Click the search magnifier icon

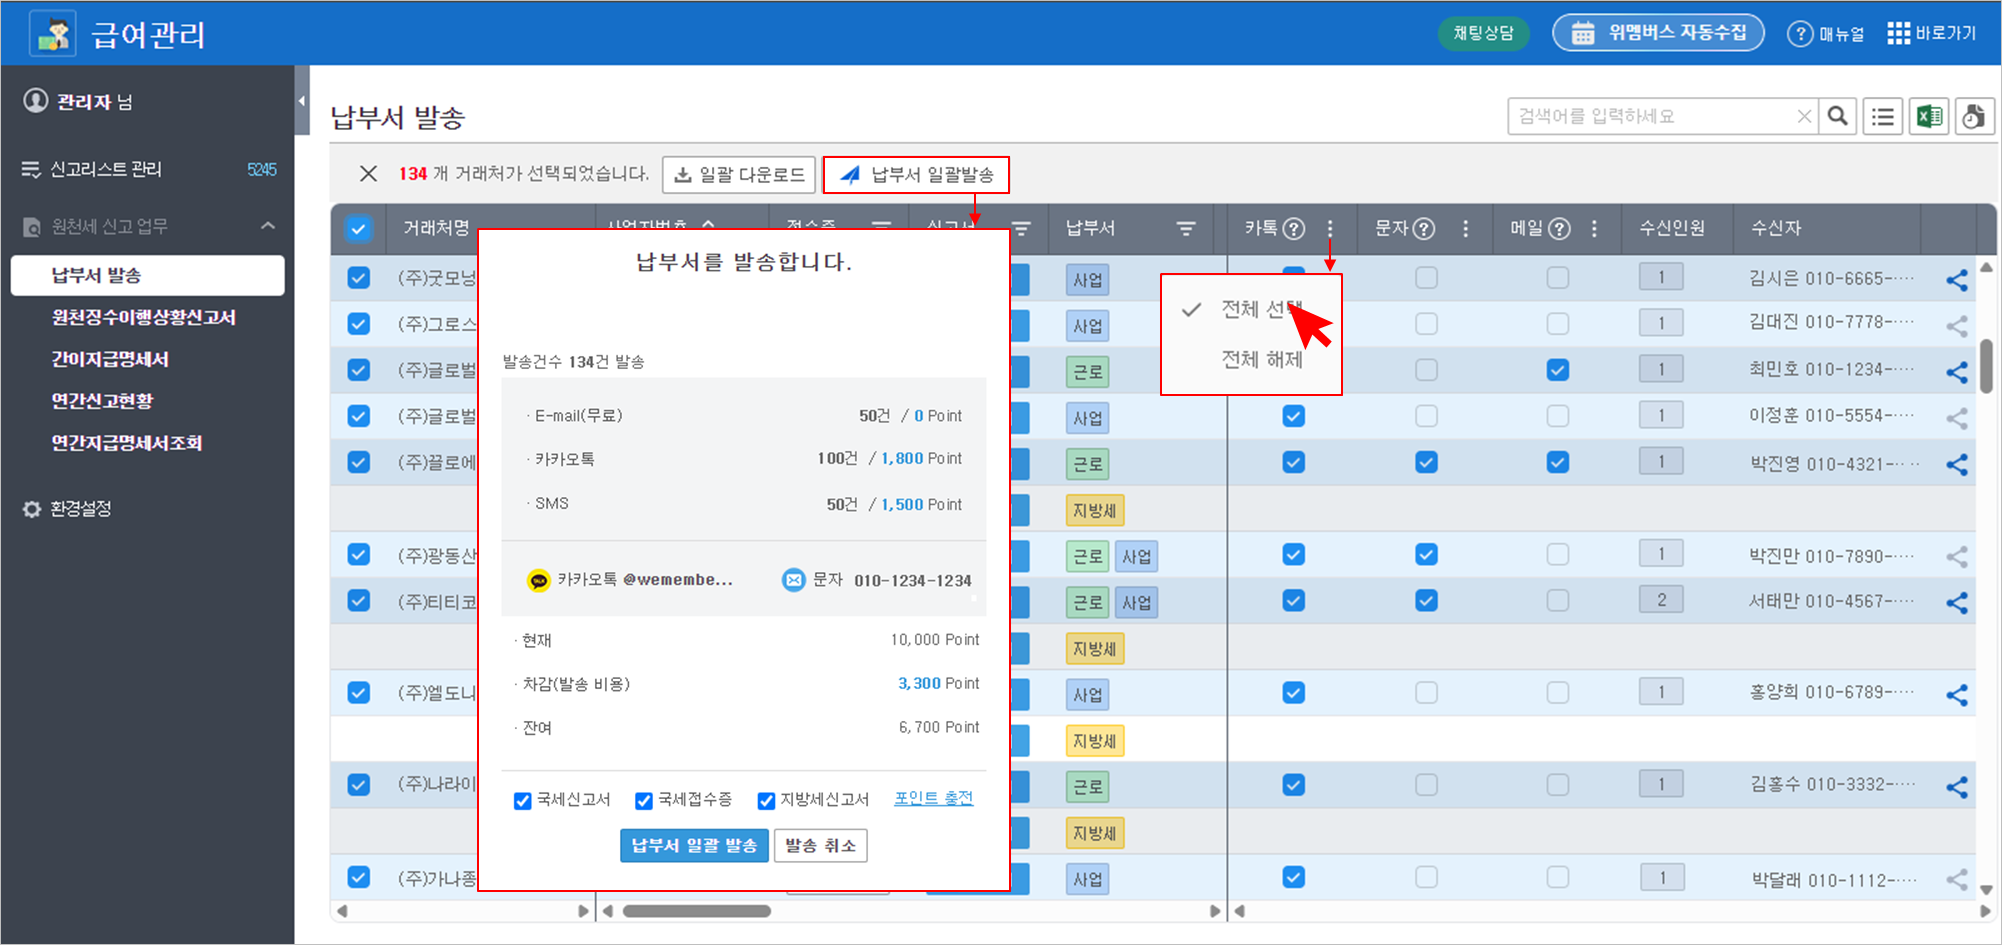pos(1837,117)
